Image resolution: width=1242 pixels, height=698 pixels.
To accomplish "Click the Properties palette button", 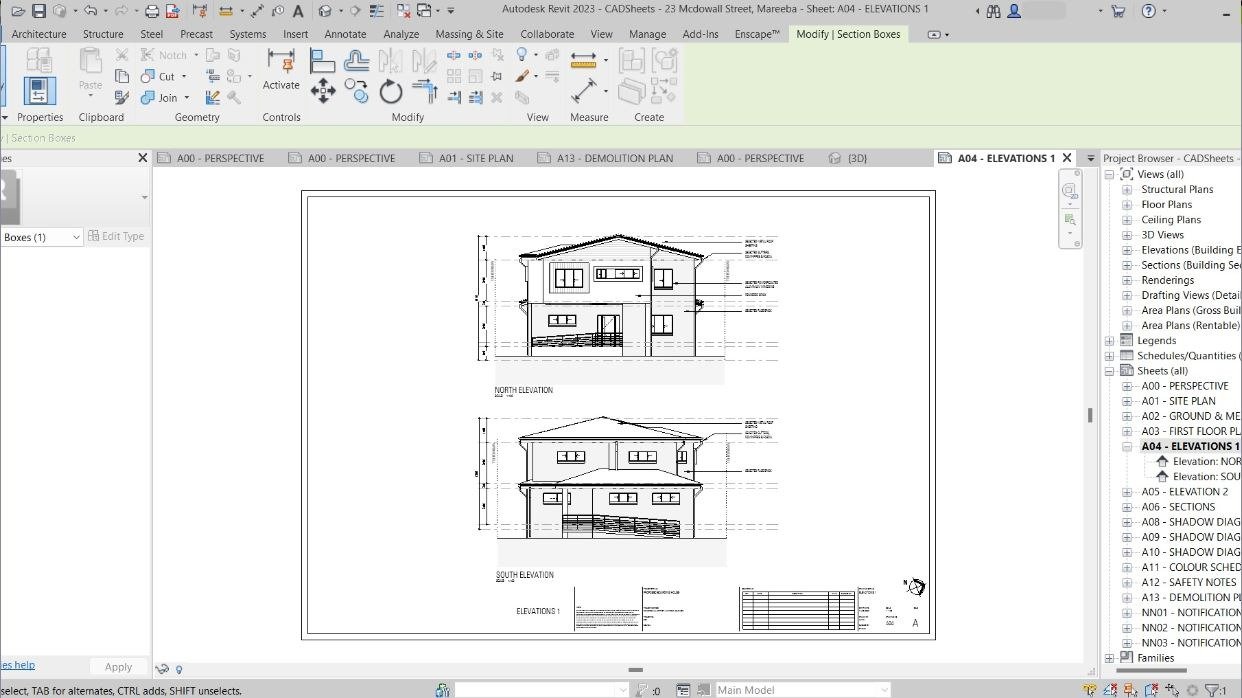I will (x=40, y=91).
